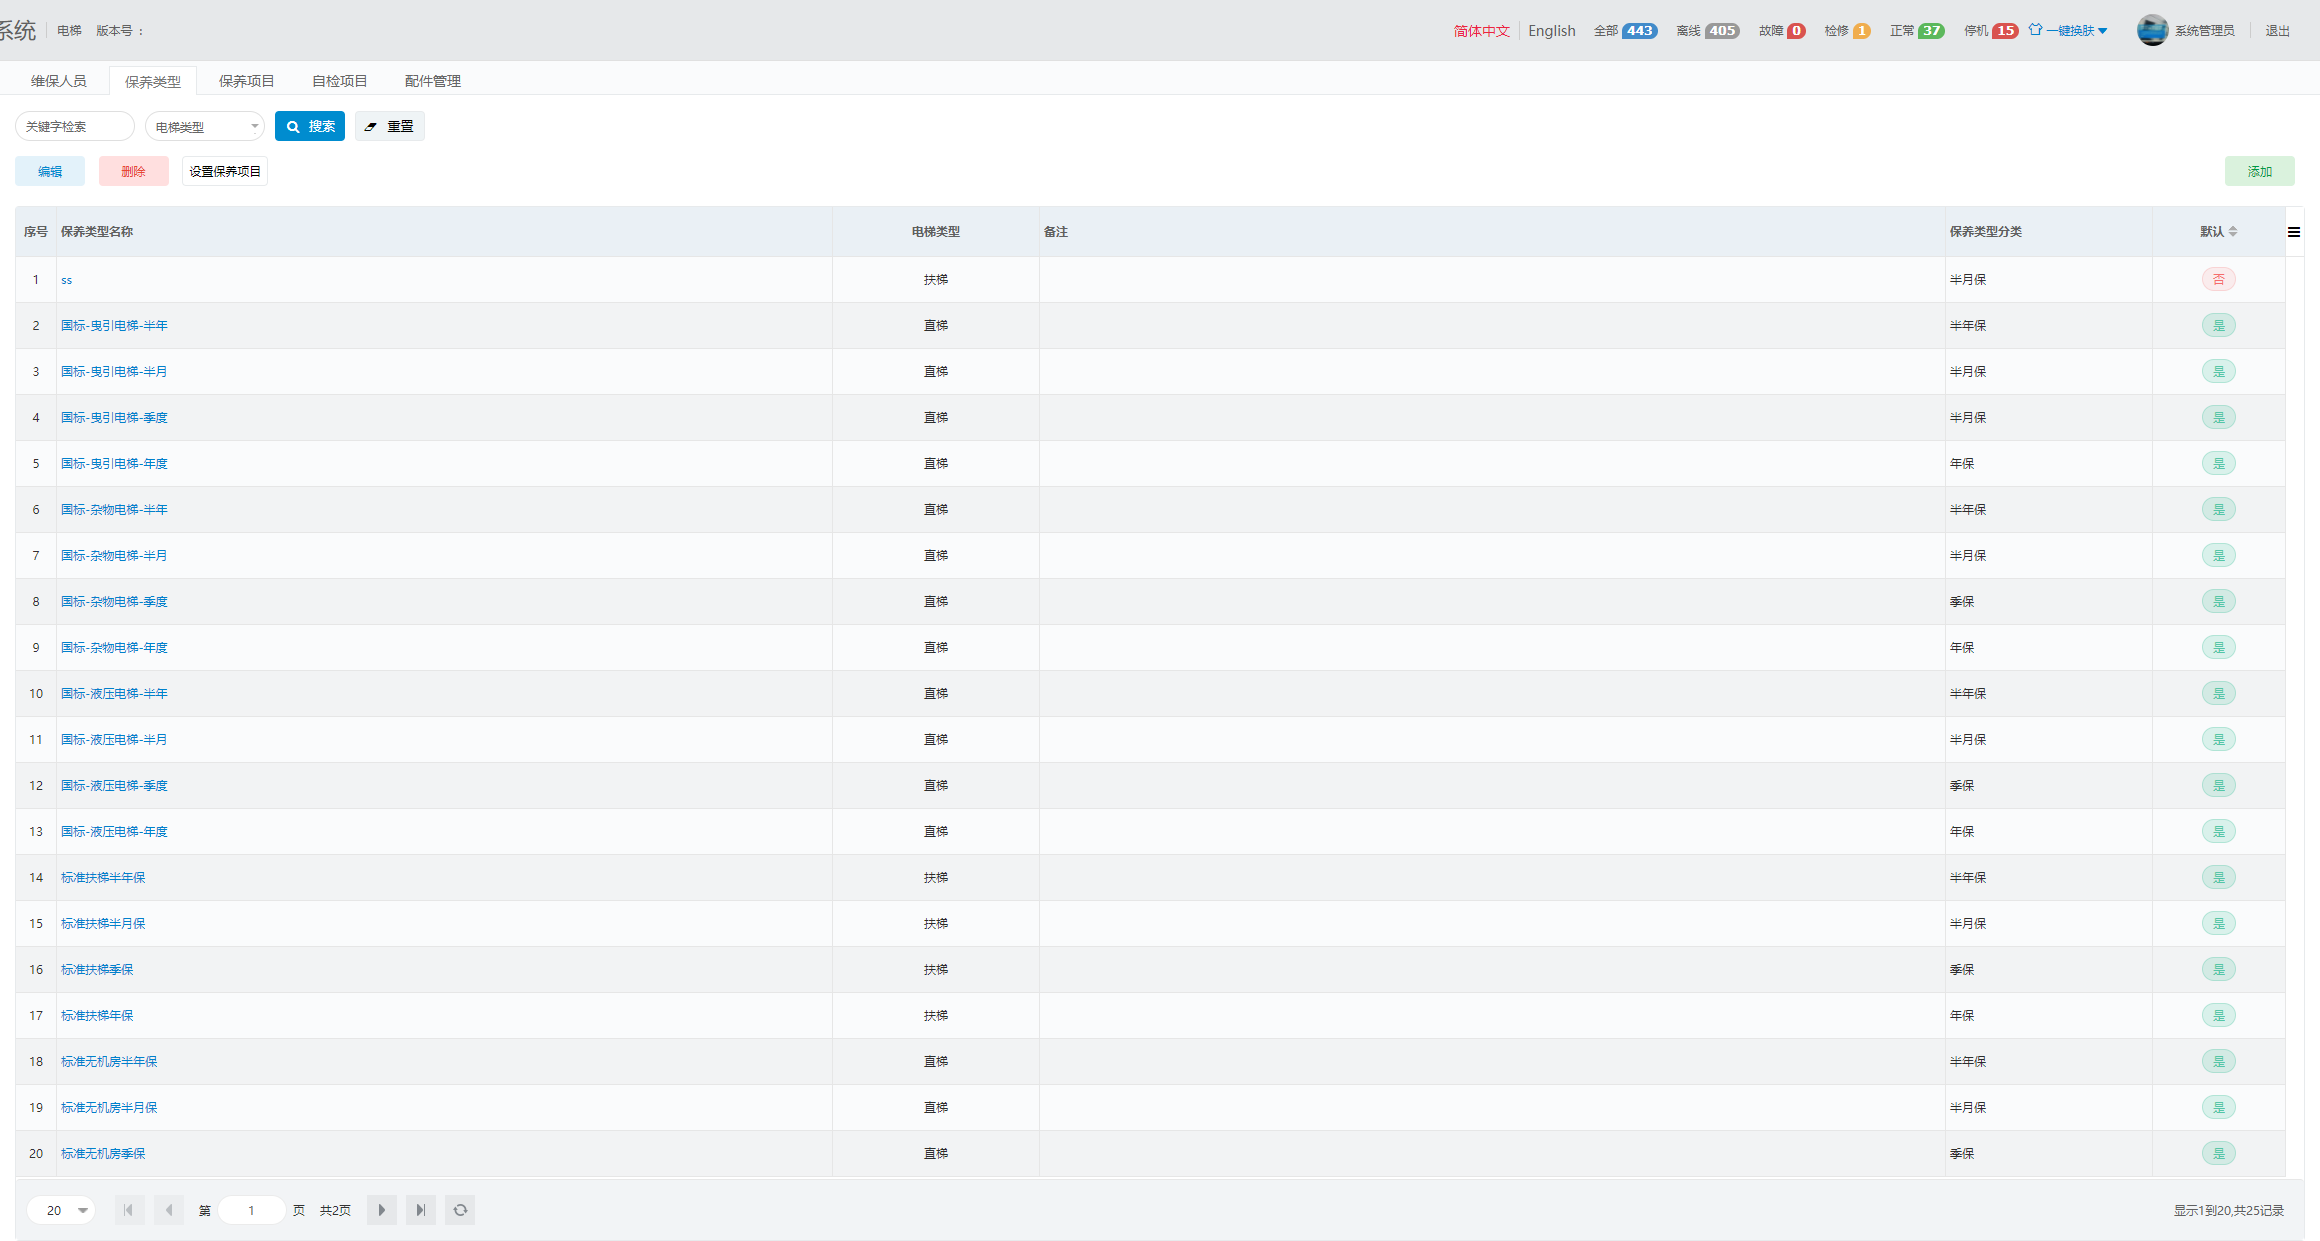The width and height of the screenshot is (2320, 1241).
Task: Switch to the 保养项目 tab
Action: pyautogui.click(x=246, y=81)
